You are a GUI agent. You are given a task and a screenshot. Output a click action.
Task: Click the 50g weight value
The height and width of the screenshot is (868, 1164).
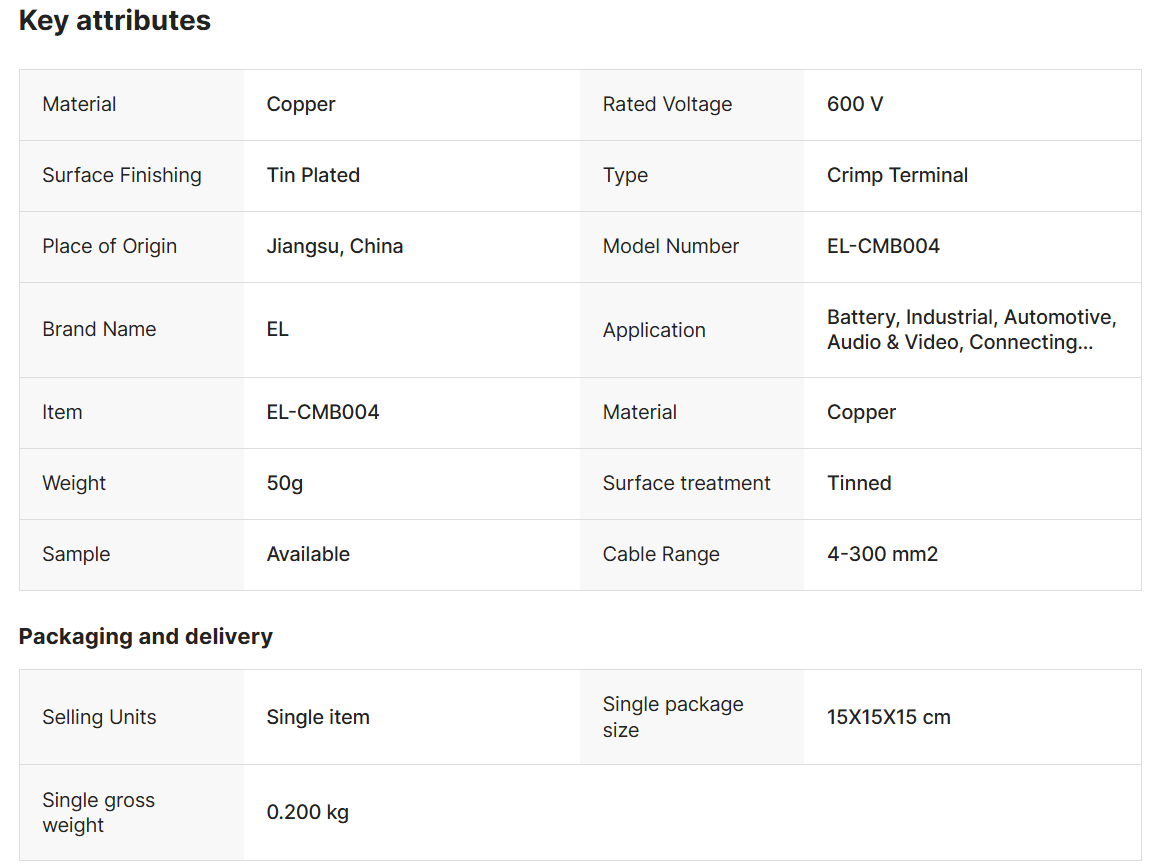coord(285,484)
